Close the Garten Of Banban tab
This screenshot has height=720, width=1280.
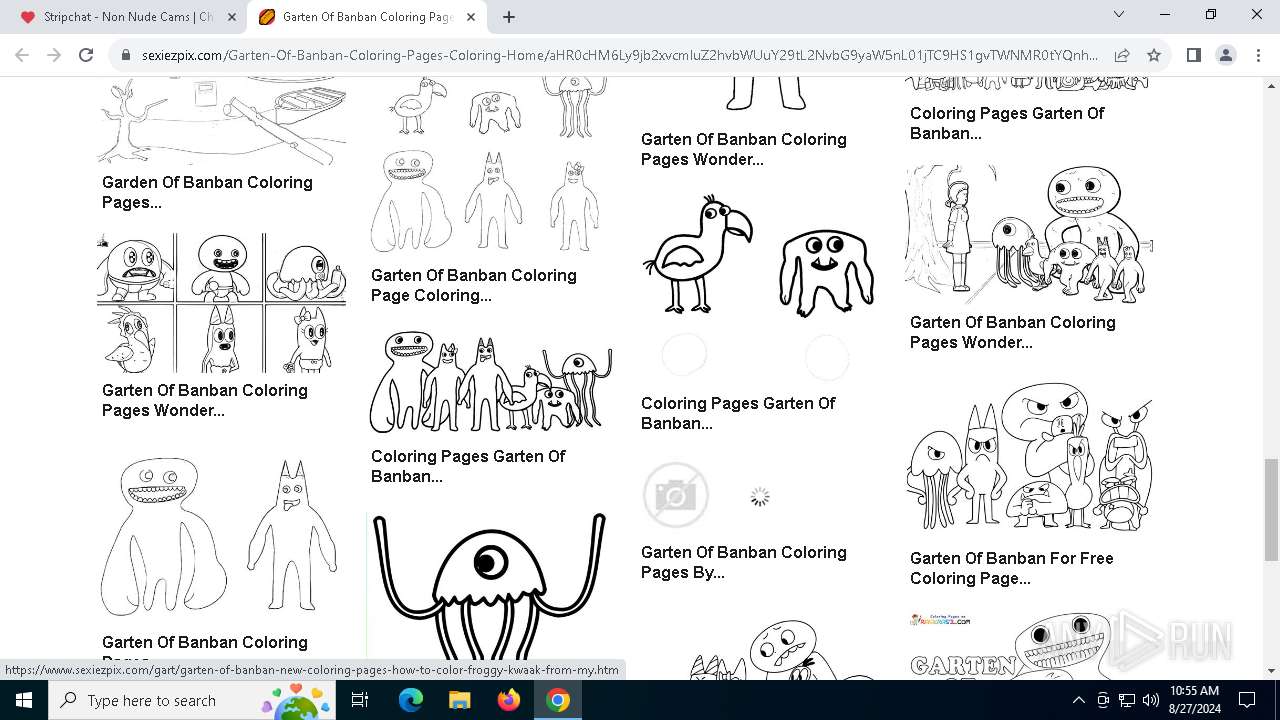471,17
